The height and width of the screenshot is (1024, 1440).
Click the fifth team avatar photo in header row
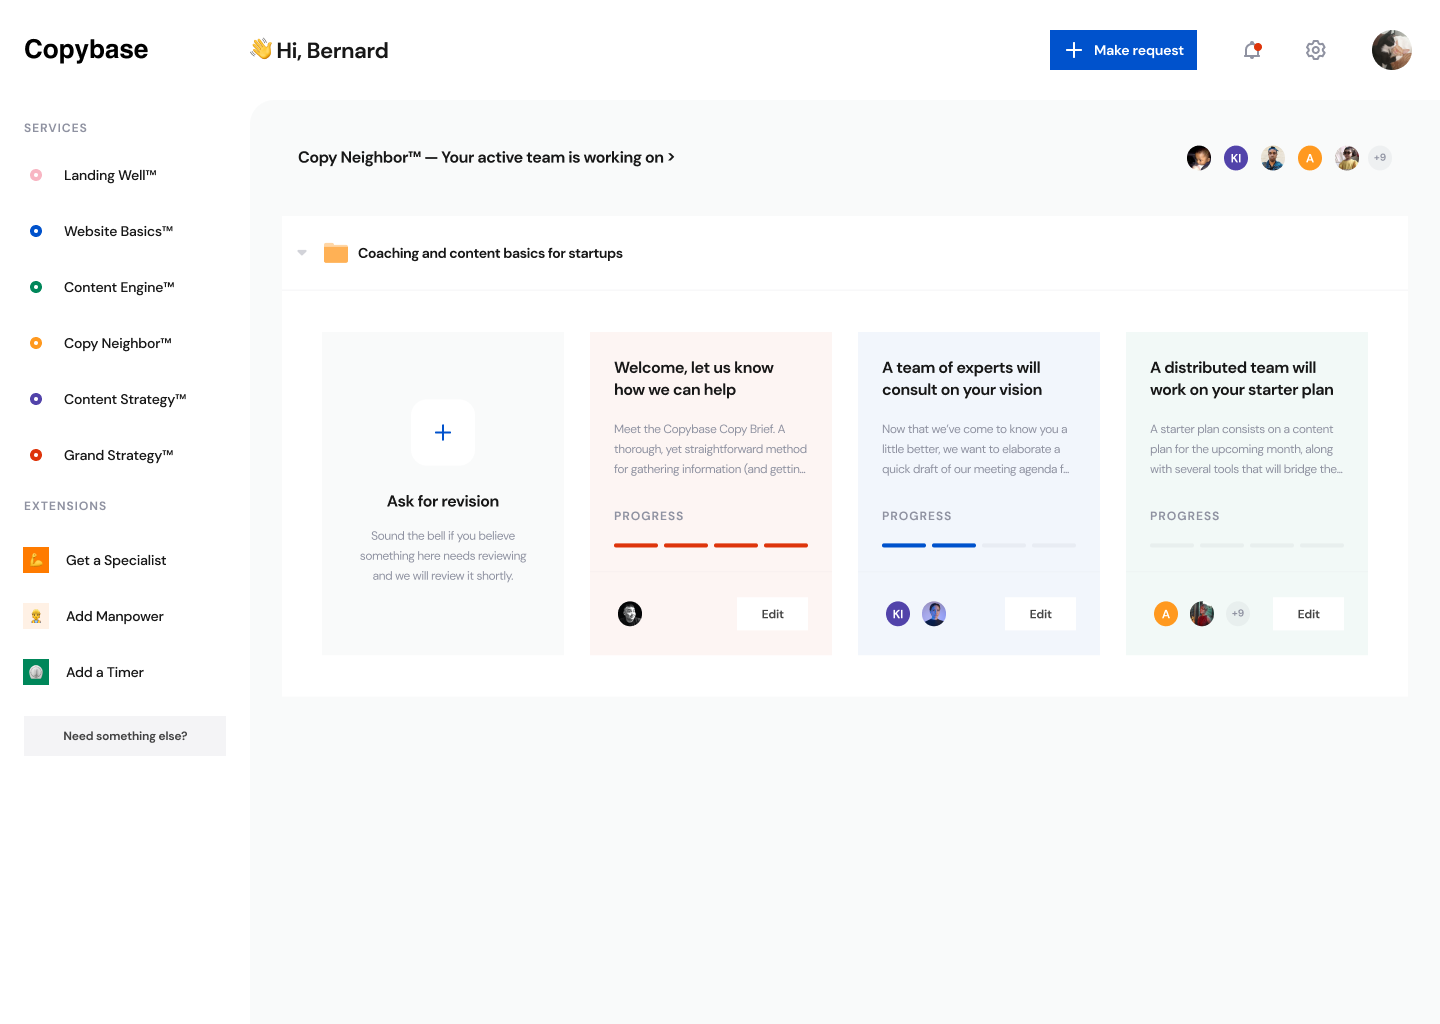[1347, 158]
